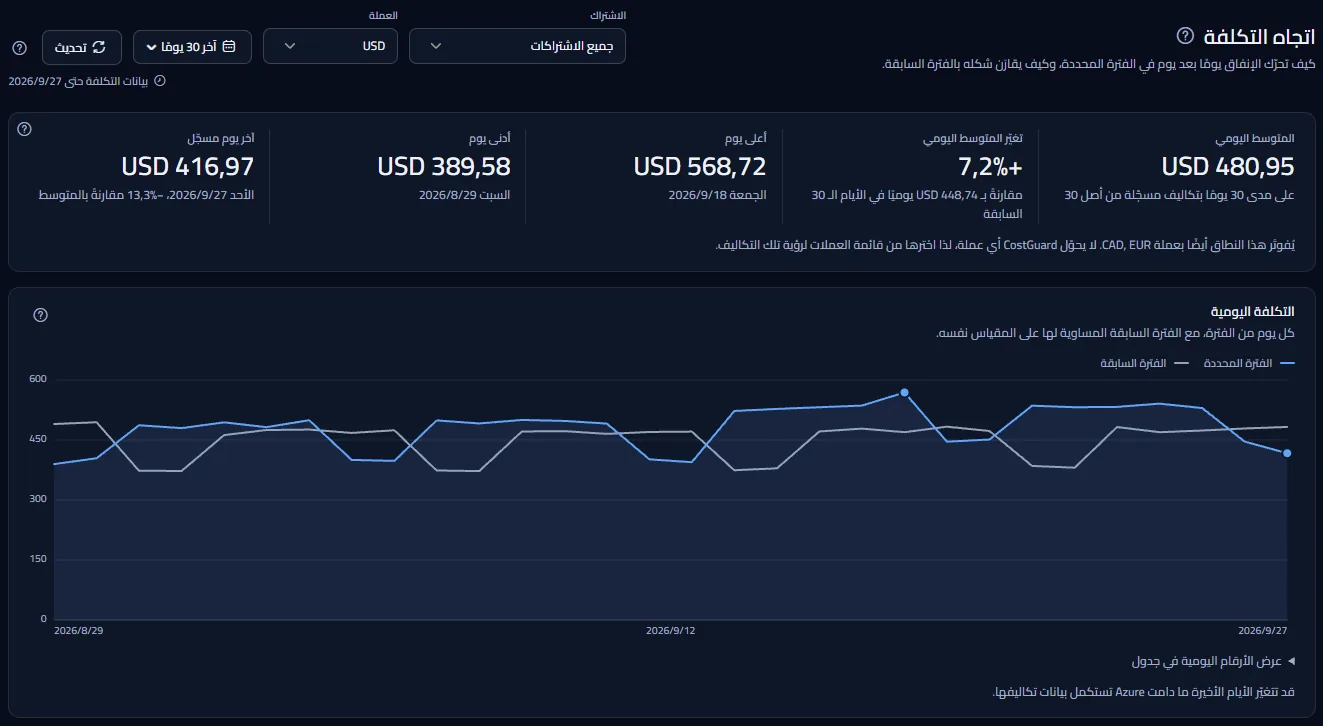
Task: Open help icon beside اتجاه التكلفة title
Action: (1185, 36)
